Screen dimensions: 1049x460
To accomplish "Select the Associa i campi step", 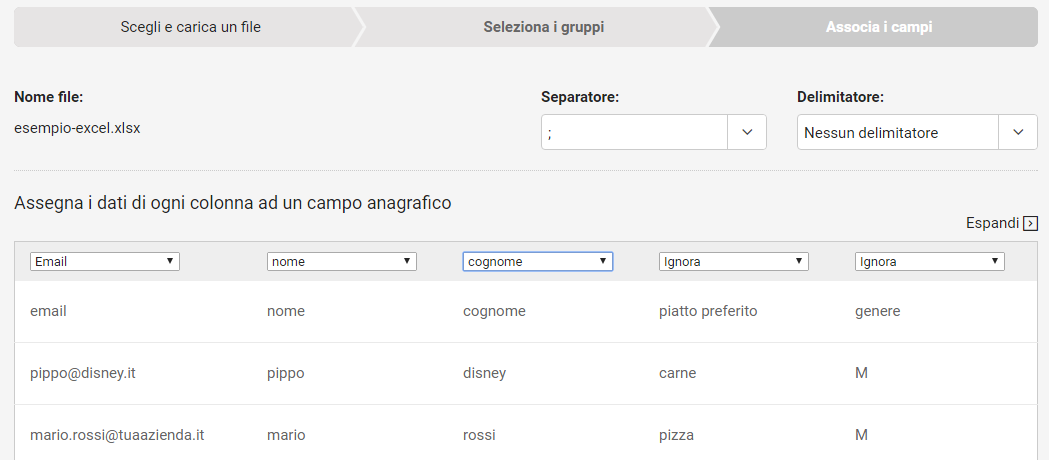I will 878,27.
